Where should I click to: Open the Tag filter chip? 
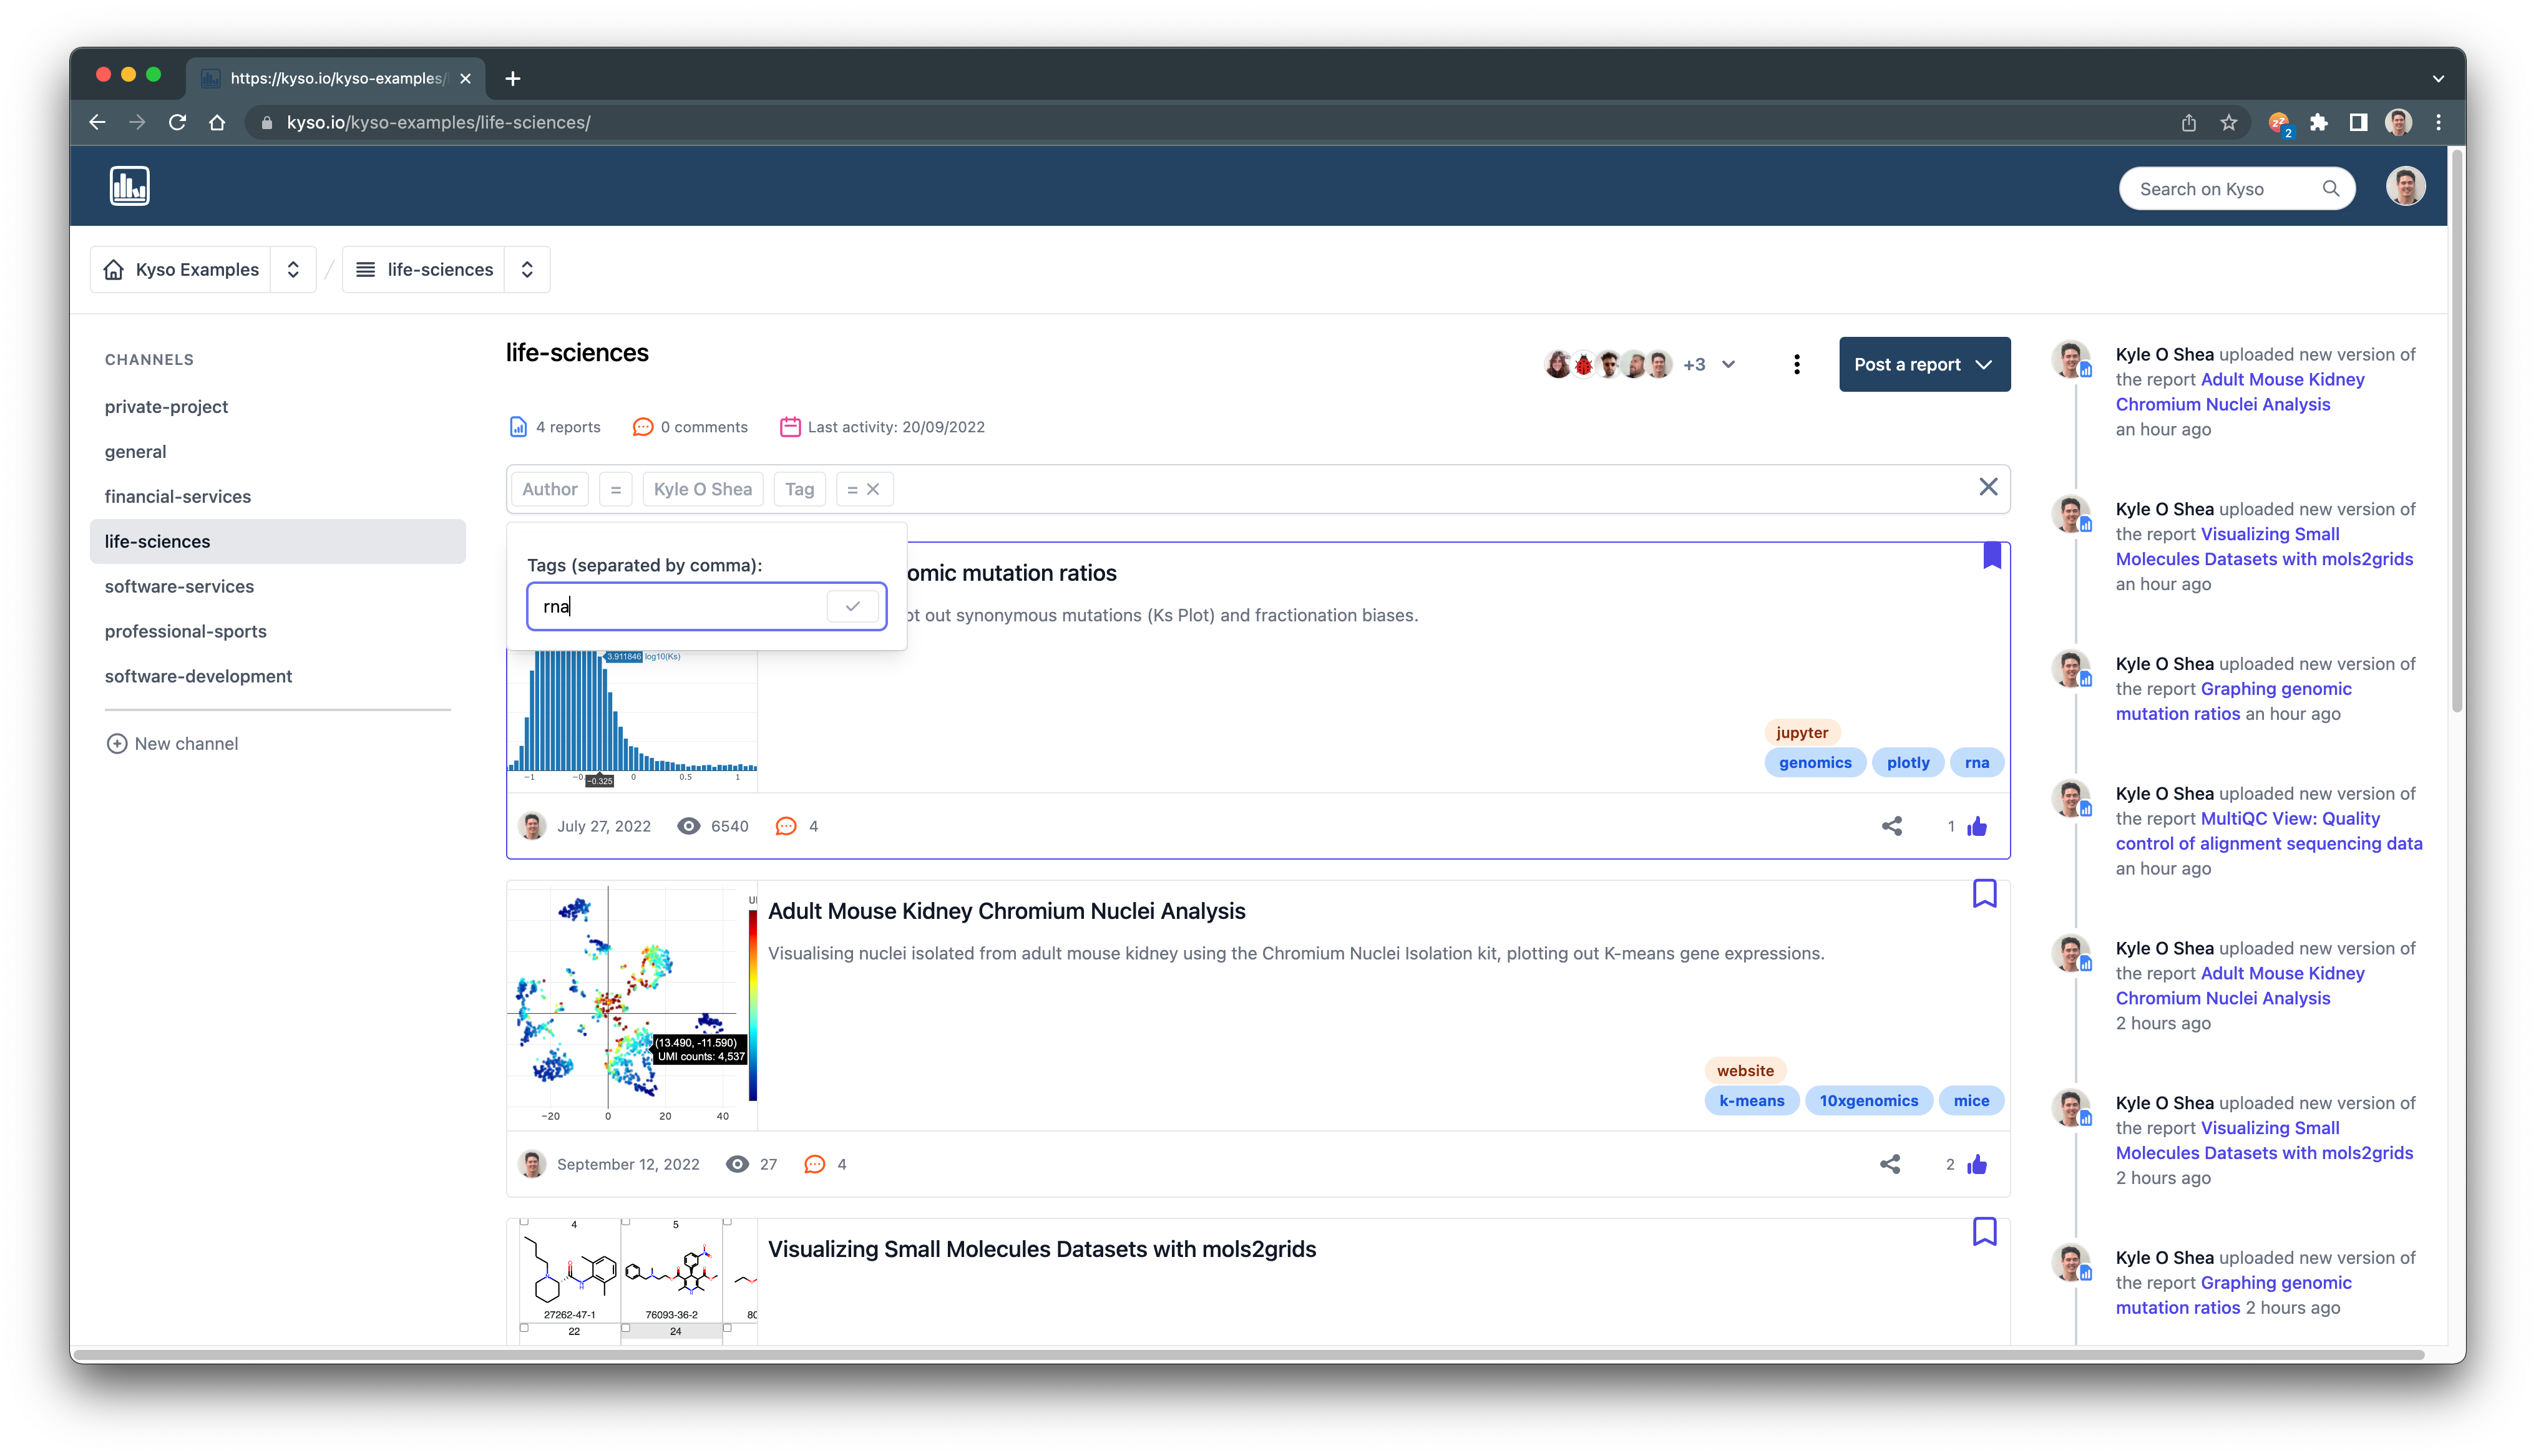799,489
